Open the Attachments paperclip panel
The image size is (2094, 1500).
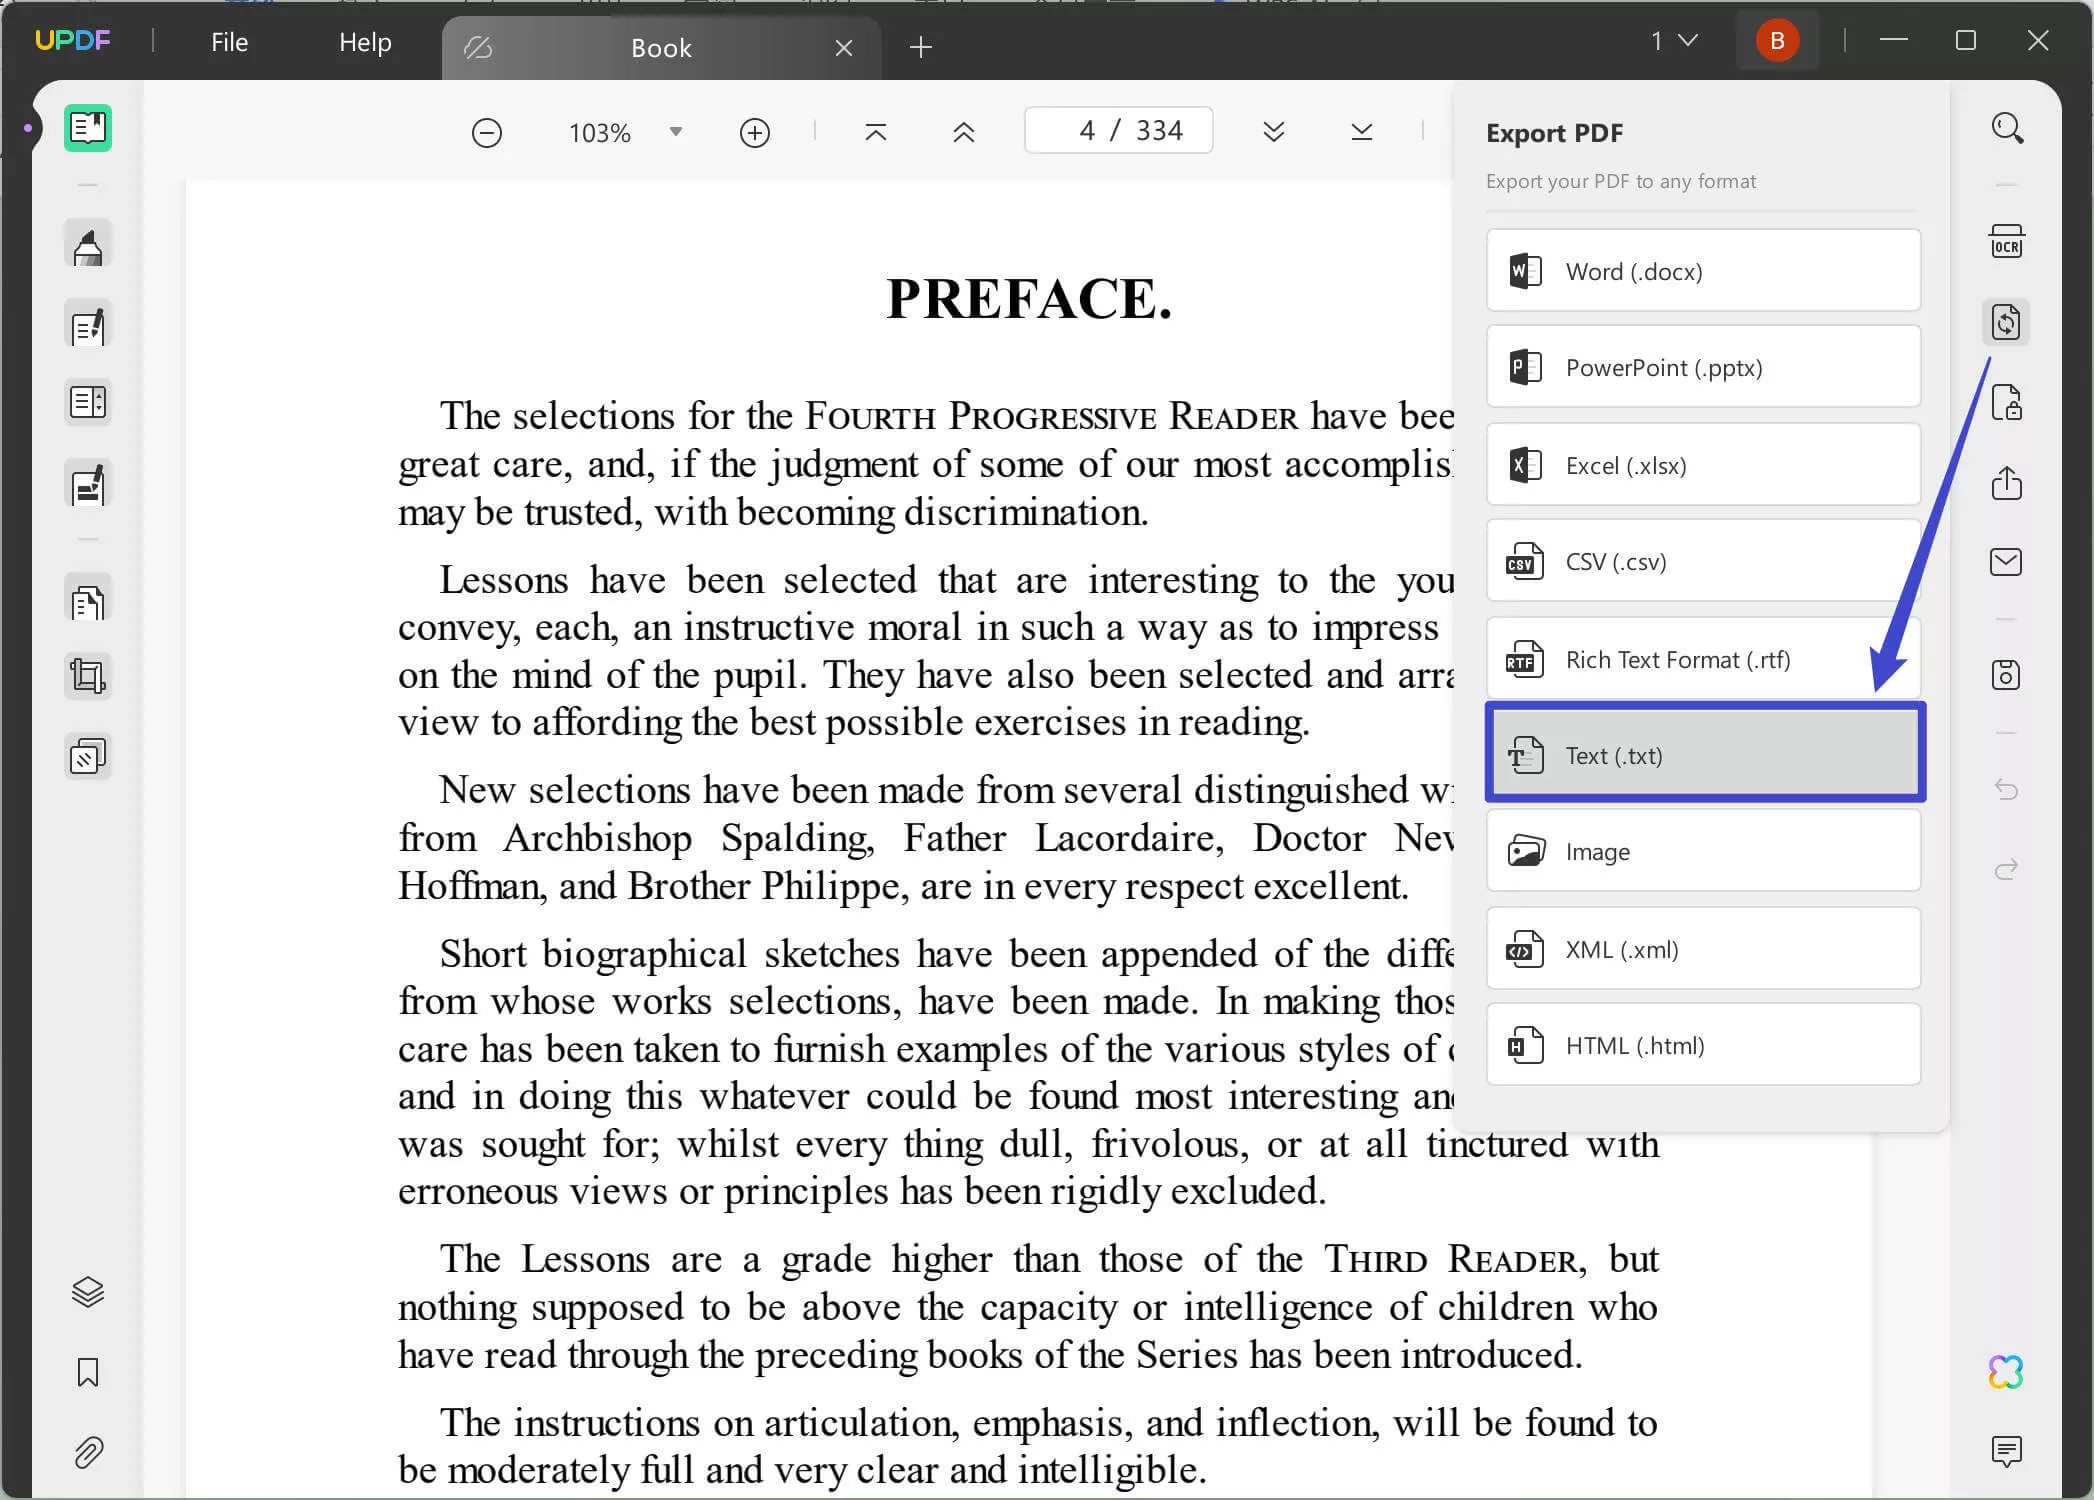point(88,1452)
